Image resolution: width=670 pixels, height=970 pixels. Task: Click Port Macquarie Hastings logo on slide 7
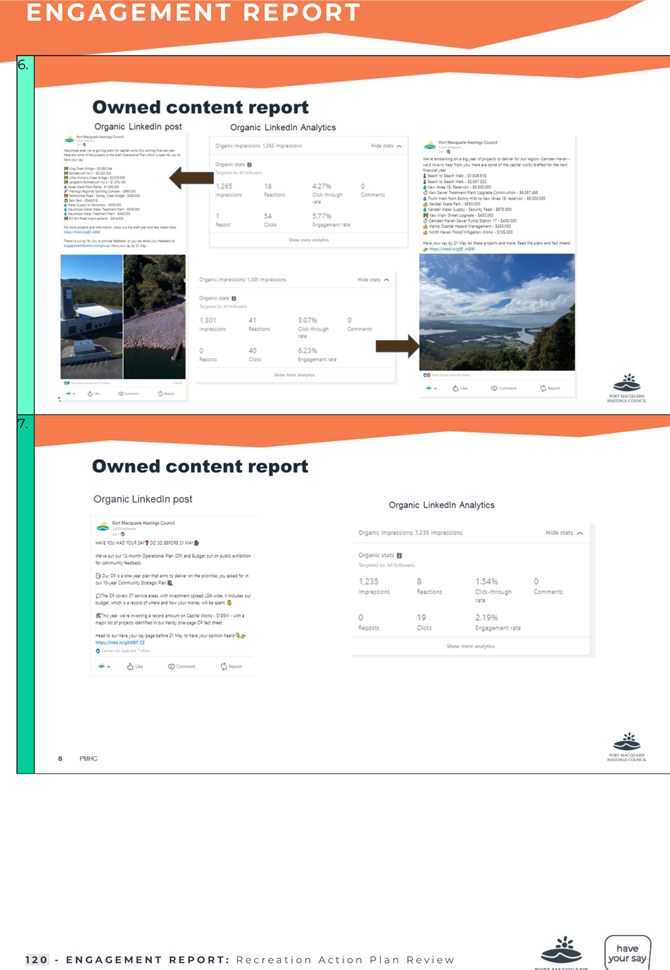(627, 747)
